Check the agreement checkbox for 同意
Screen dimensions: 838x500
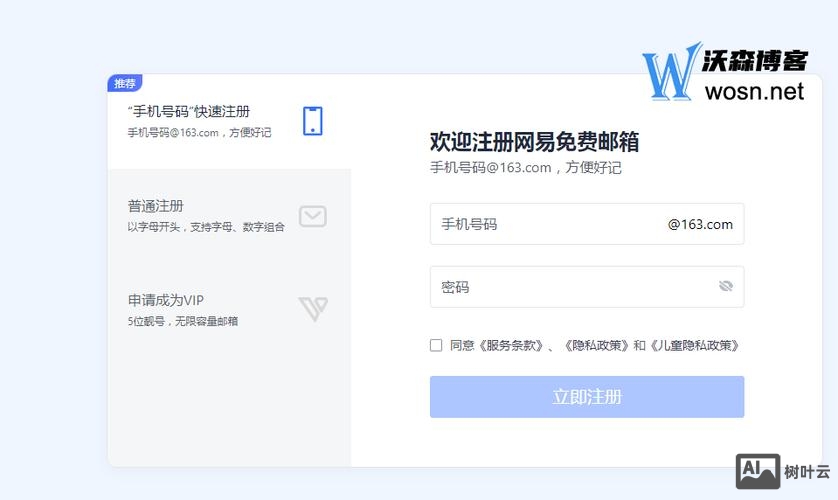[436, 345]
